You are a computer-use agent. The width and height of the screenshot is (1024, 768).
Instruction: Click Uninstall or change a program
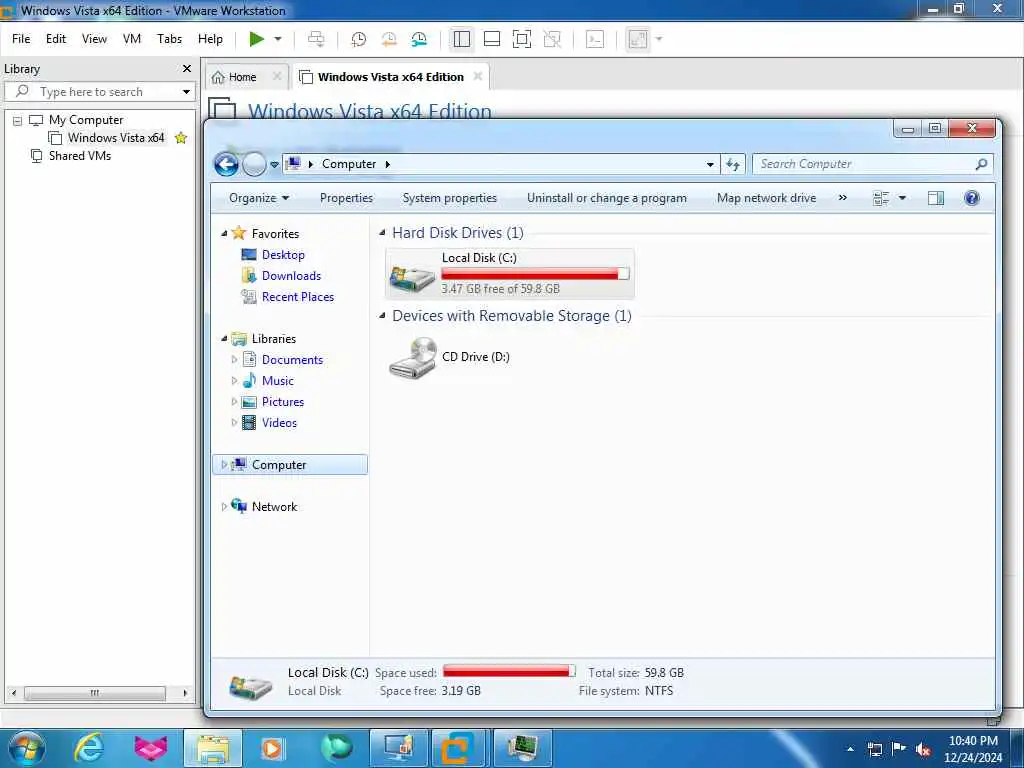[607, 198]
